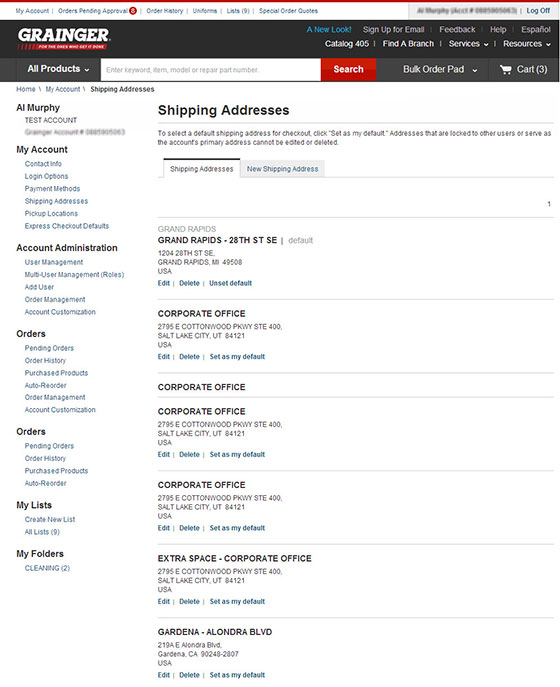Open Create New List link
560x687 pixels.
pyautogui.click(x=50, y=519)
